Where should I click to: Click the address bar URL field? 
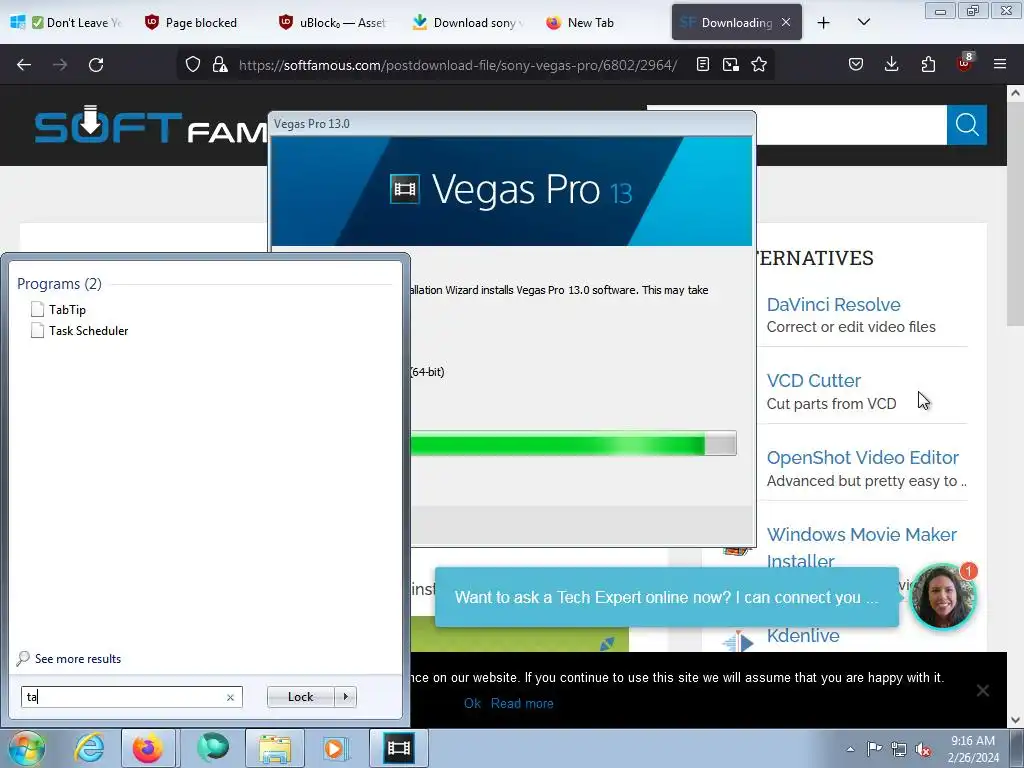pyautogui.click(x=457, y=65)
